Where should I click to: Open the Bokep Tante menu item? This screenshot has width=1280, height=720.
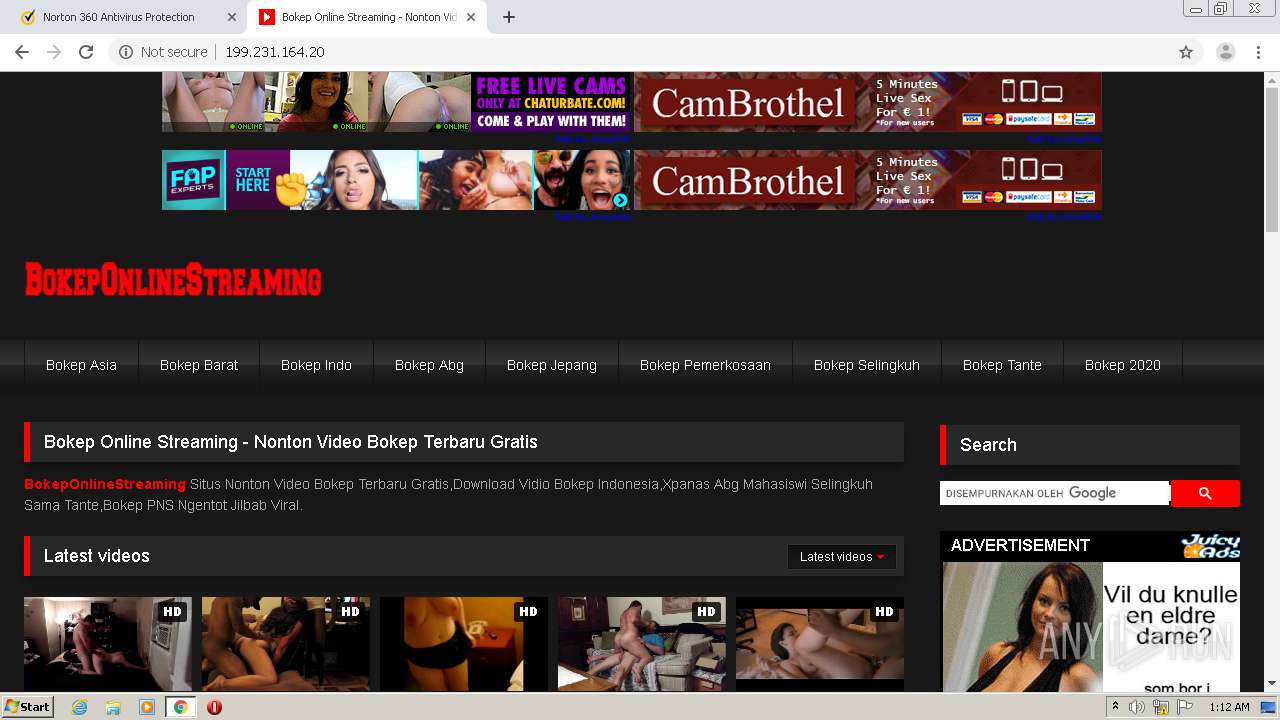1002,365
